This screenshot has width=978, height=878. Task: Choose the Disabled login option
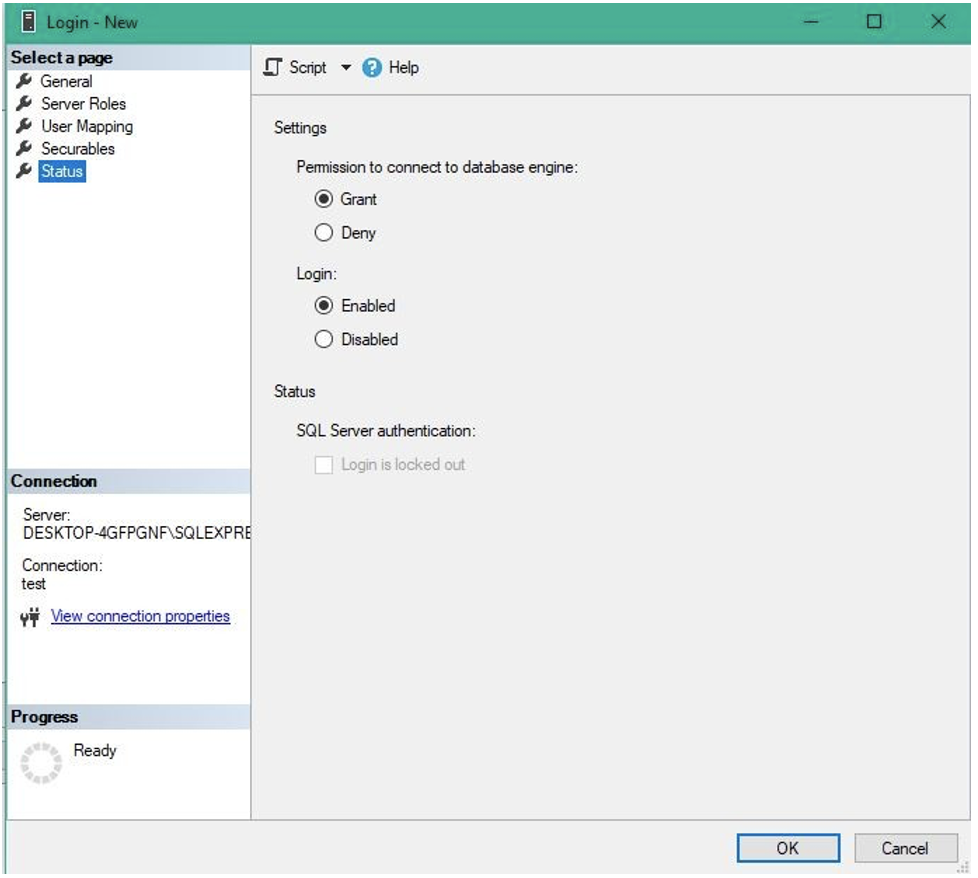point(323,340)
